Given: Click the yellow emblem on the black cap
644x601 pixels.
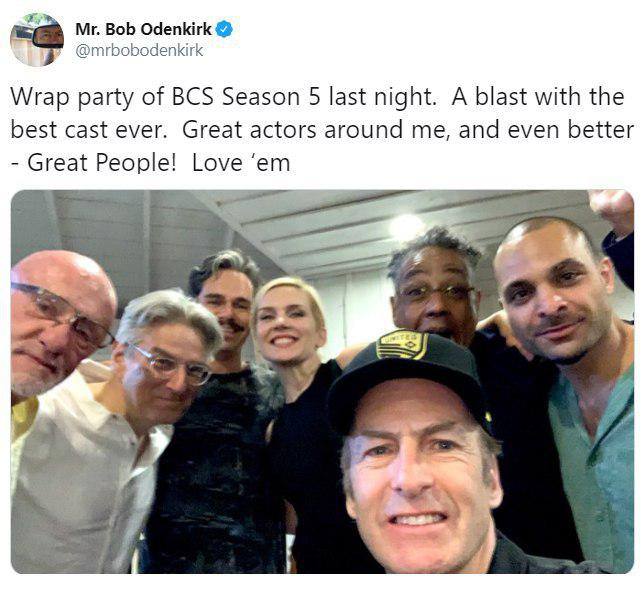Looking at the screenshot, I should coord(402,344).
